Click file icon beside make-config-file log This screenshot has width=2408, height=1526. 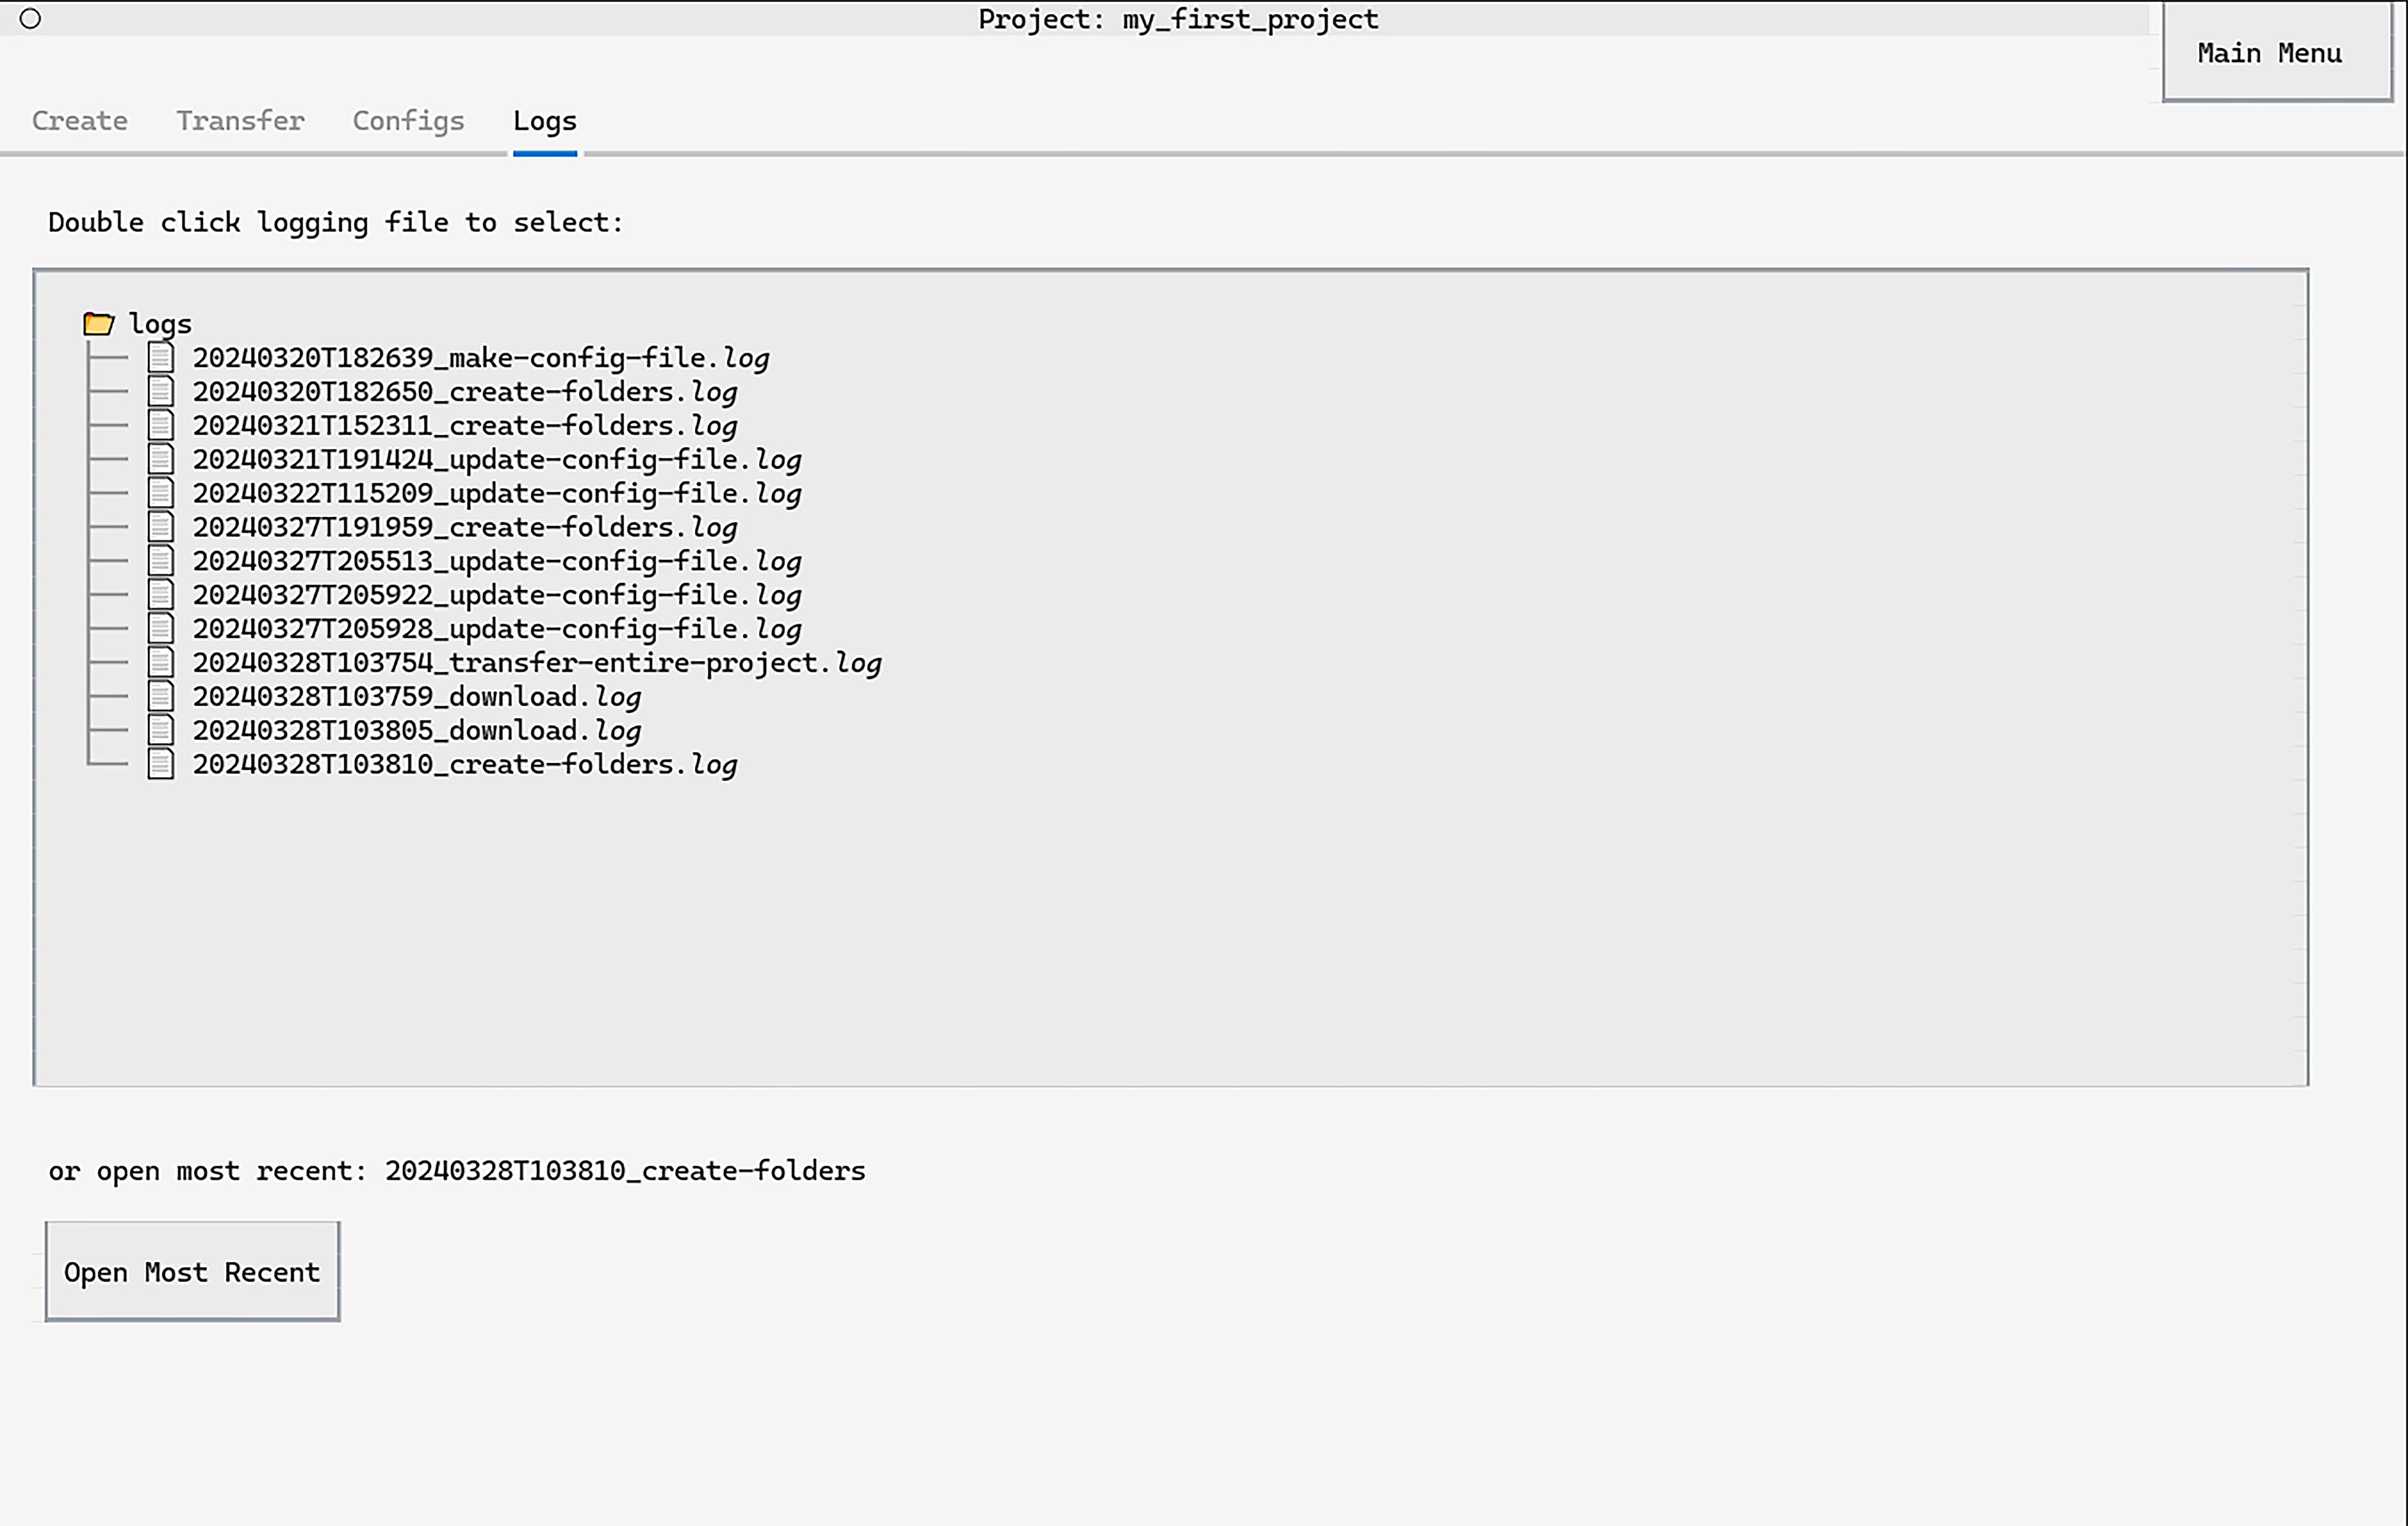tap(161, 357)
